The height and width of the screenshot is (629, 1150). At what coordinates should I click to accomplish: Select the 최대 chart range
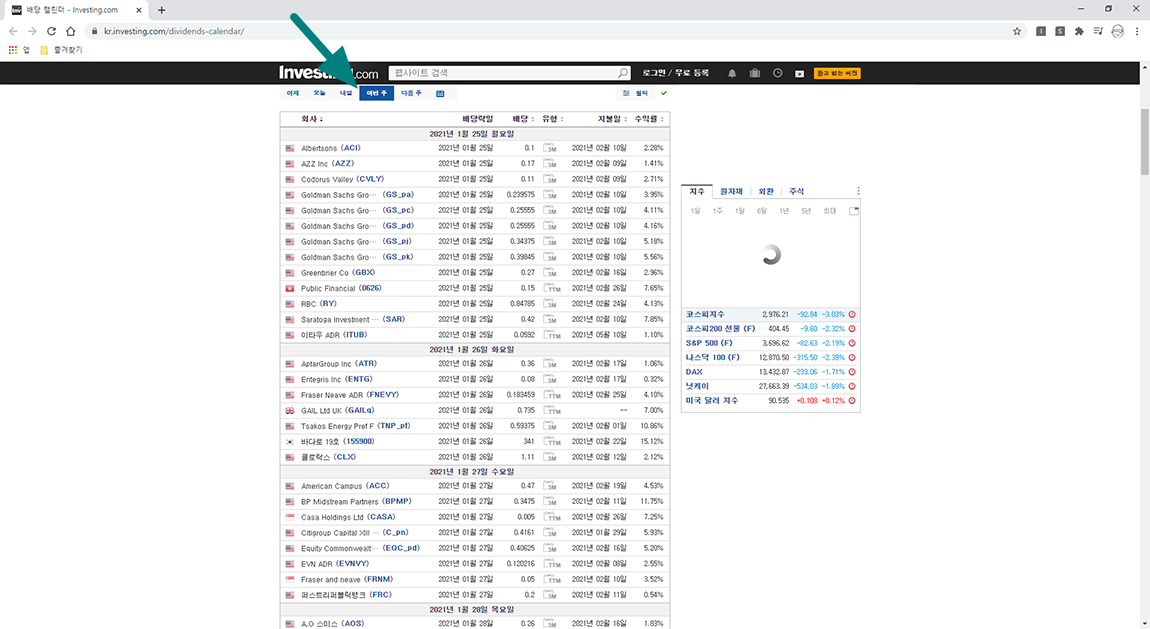click(829, 211)
